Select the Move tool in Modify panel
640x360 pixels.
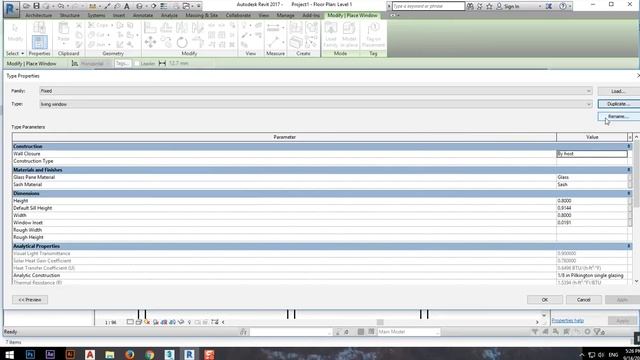coord(150,42)
